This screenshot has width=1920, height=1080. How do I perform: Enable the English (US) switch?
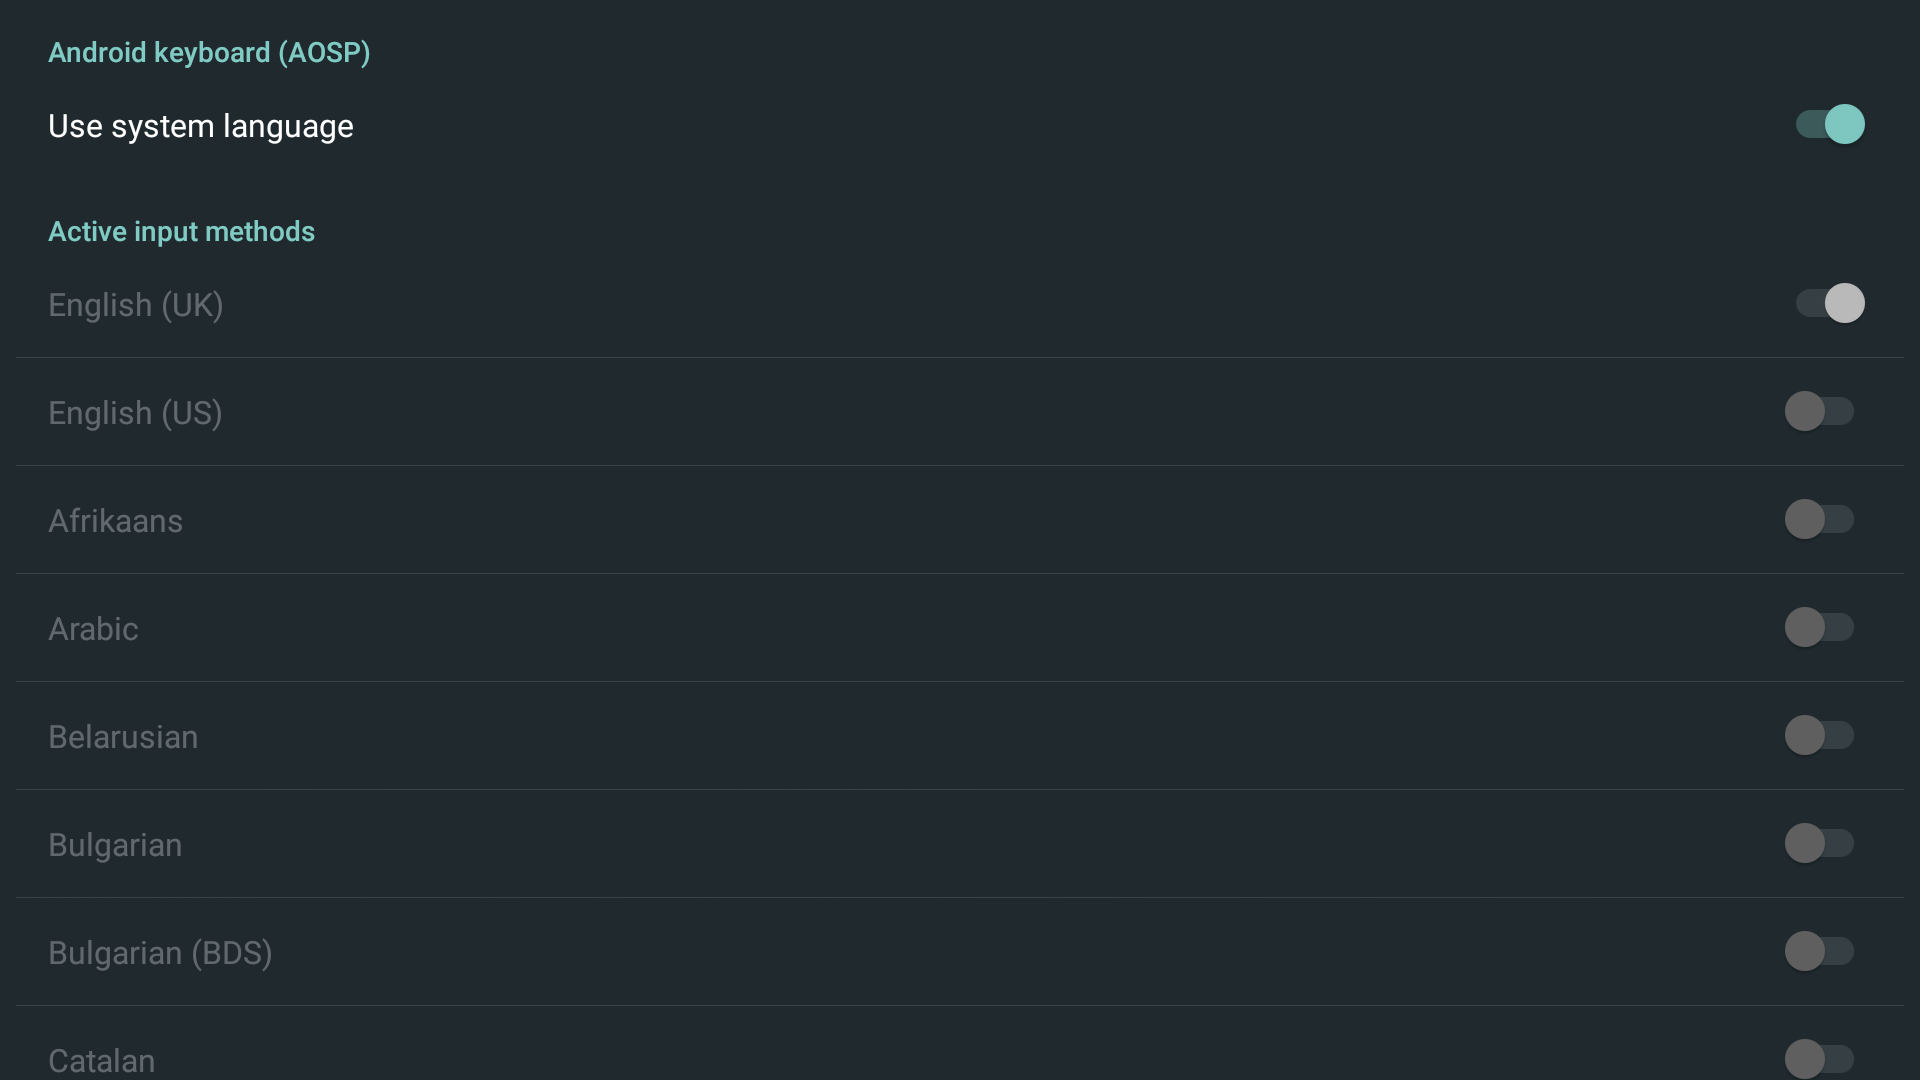(x=1819, y=412)
